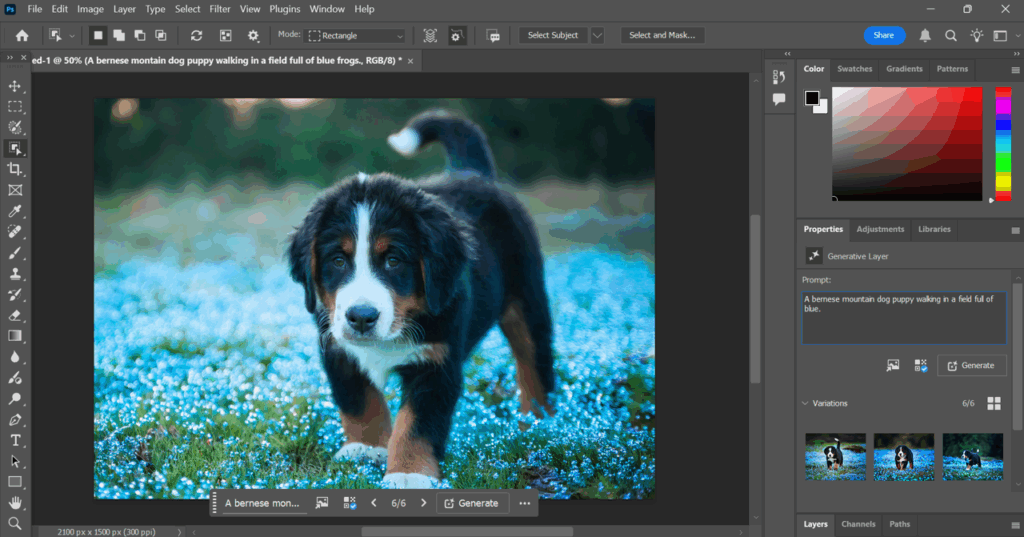The image size is (1024, 537).
Task: Click the Select and Mask button
Action: tap(661, 35)
